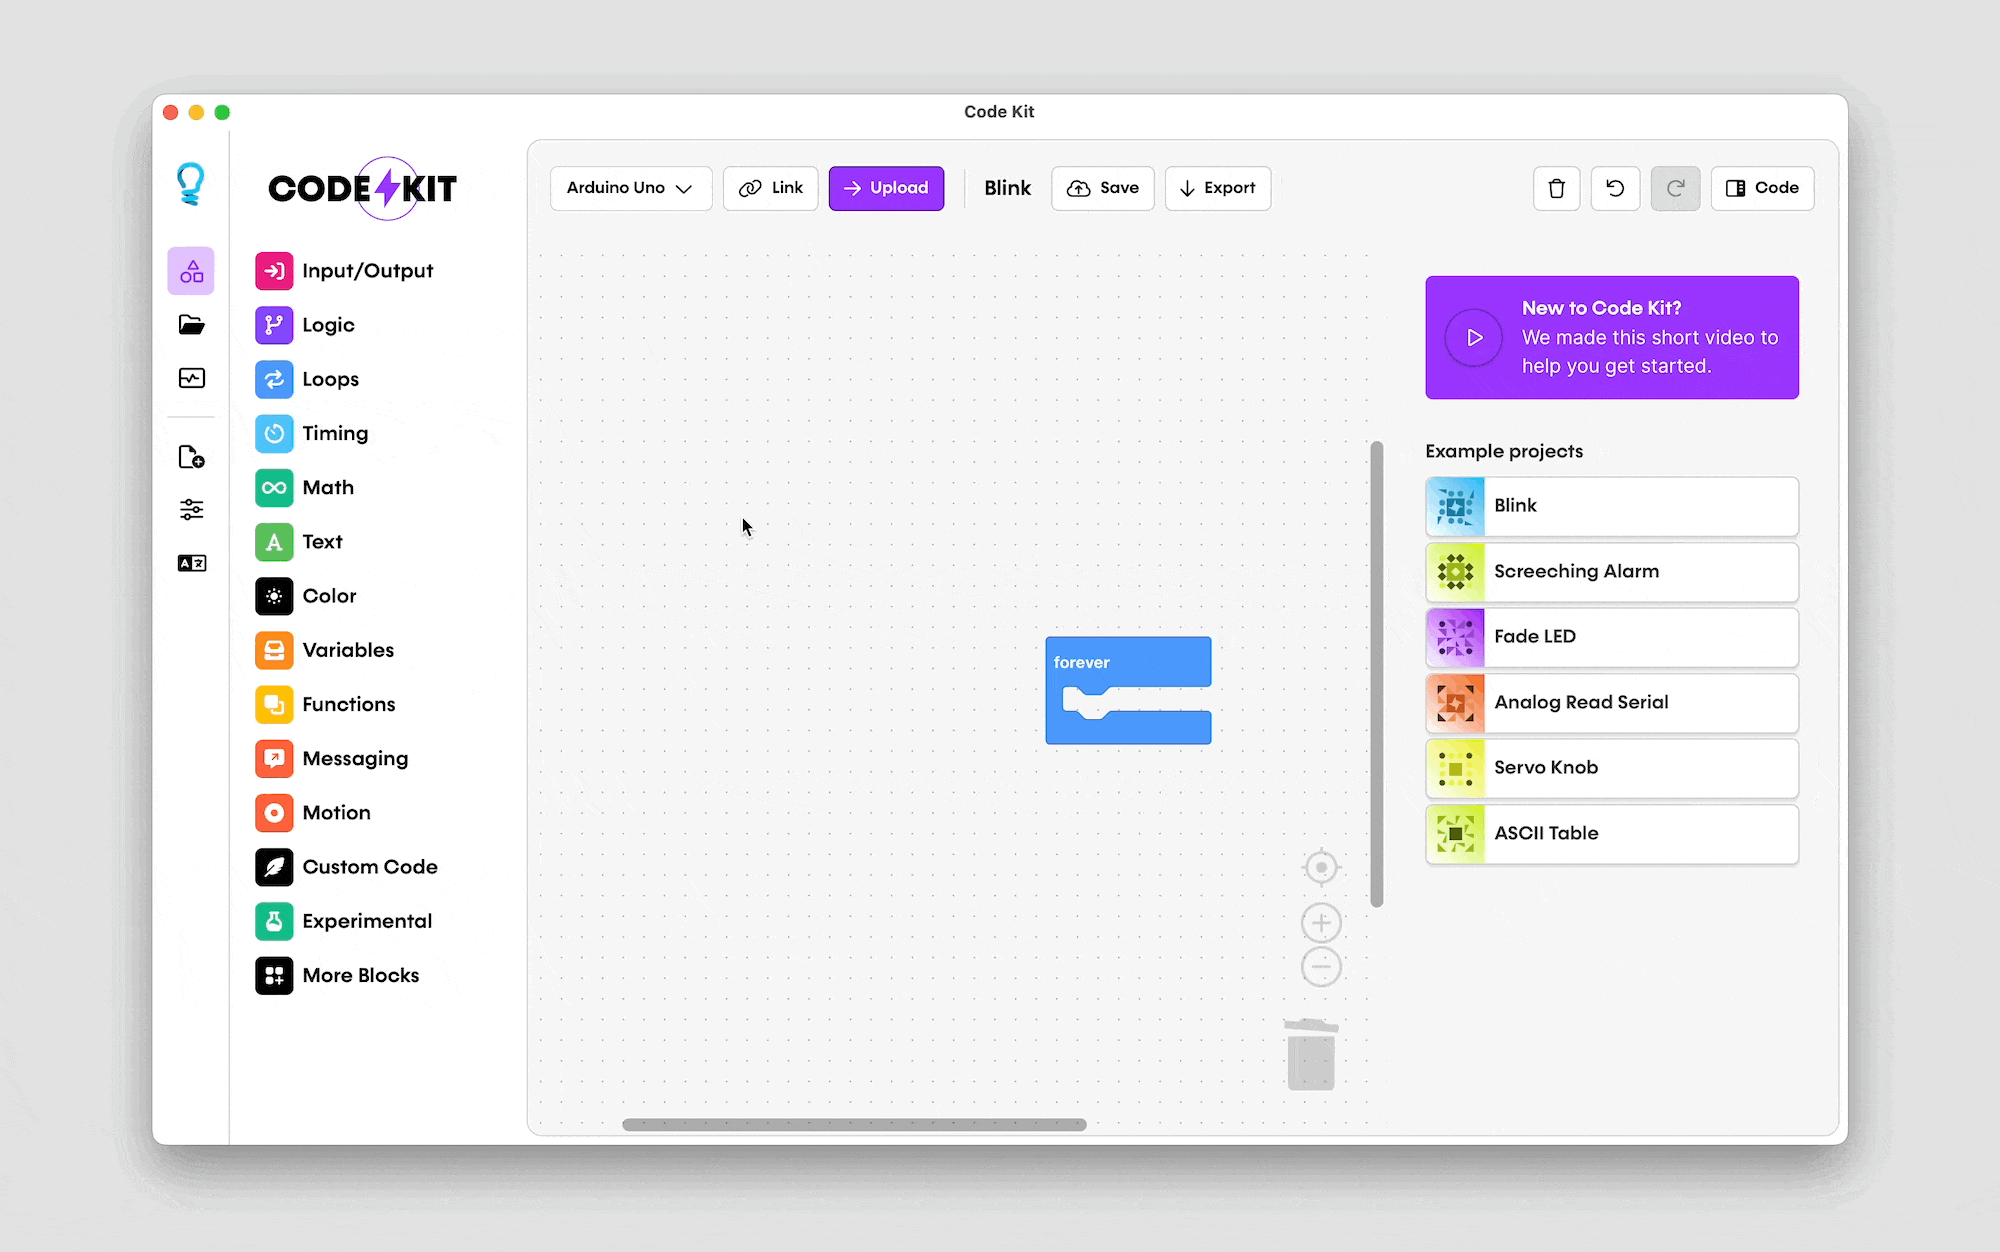
Task: Open the Fade LED example project
Action: tap(1611, 635)
